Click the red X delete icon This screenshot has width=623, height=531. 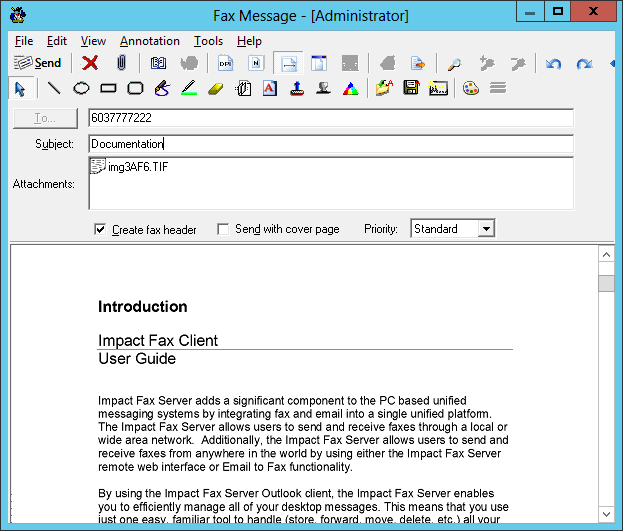(90, 63)
